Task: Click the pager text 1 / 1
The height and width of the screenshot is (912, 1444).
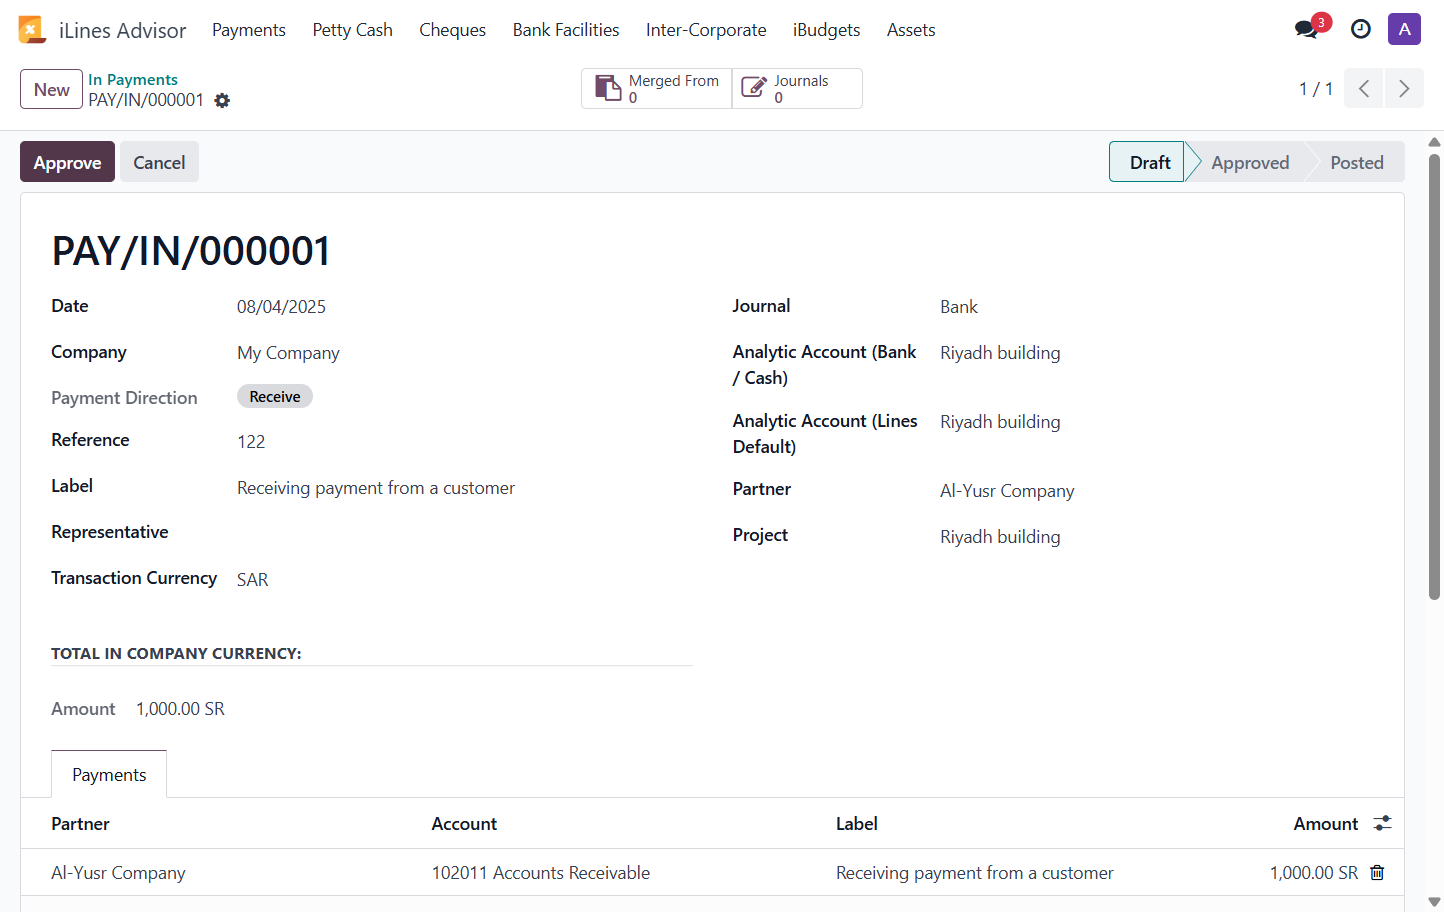Action: point(1315,89)
